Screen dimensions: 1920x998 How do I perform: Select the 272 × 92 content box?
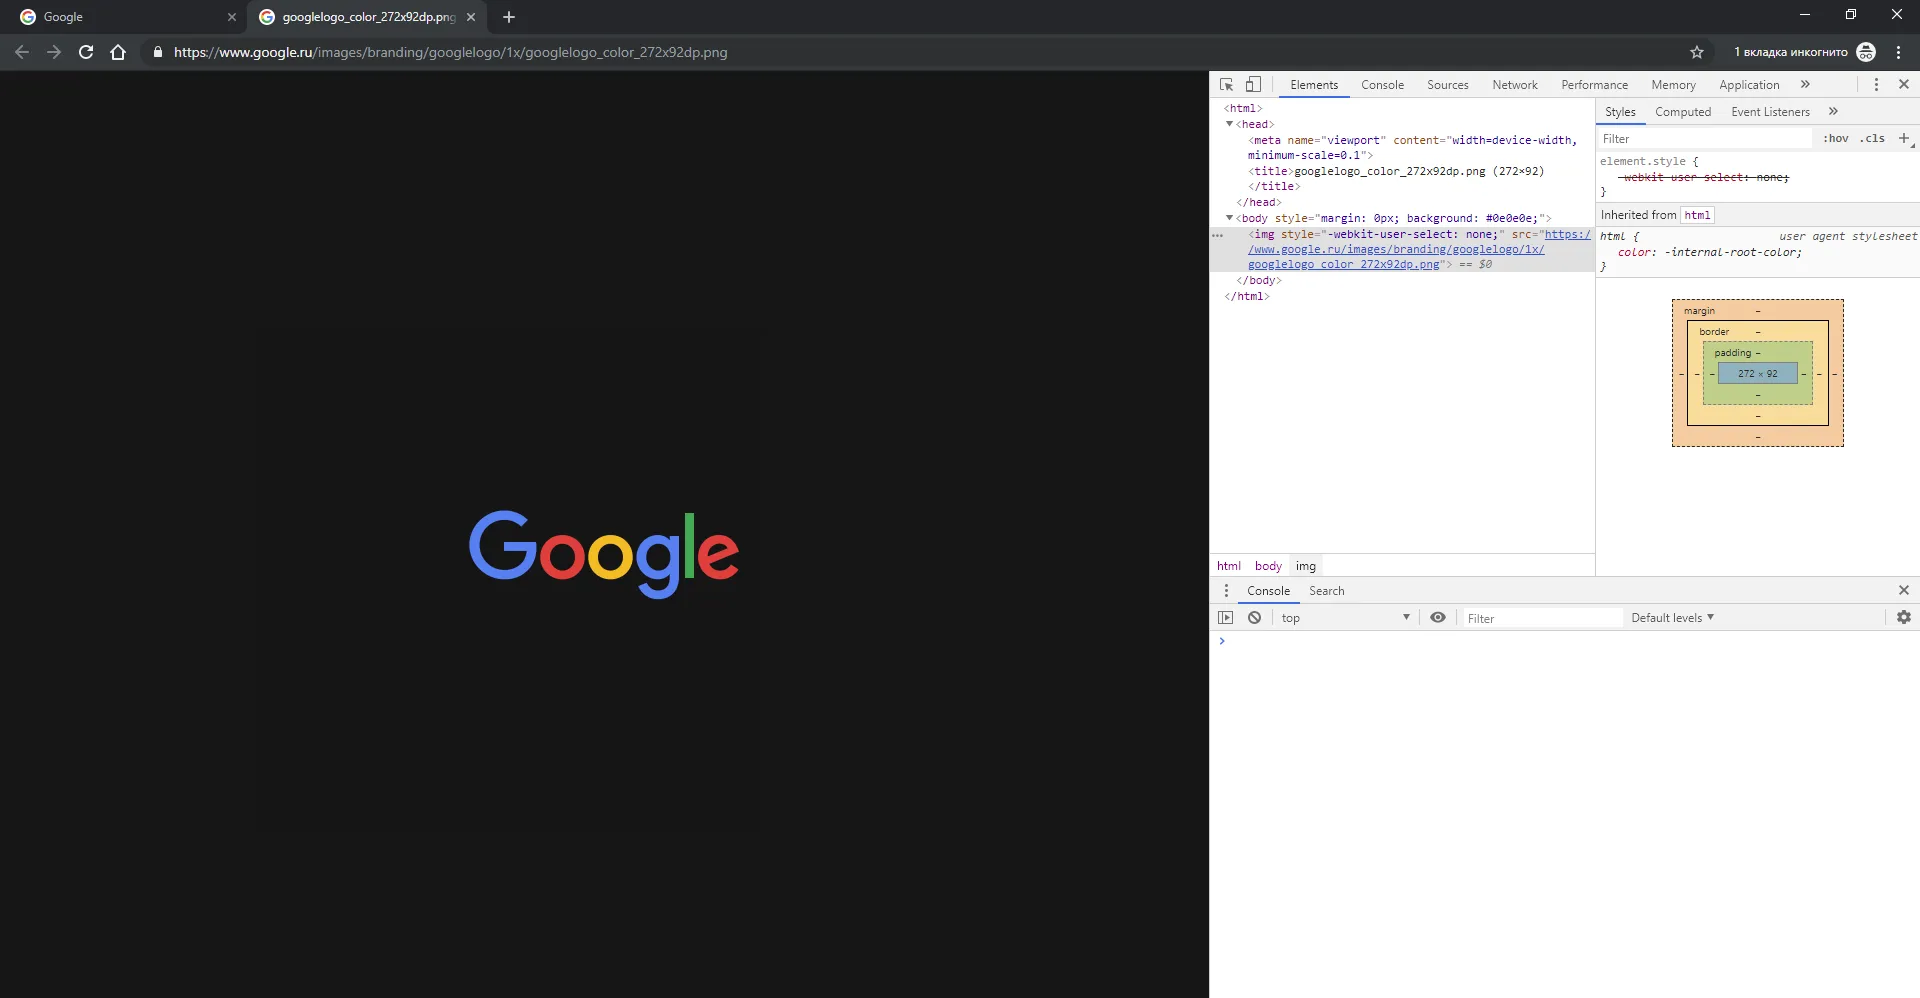click(x=1757, y=374)
